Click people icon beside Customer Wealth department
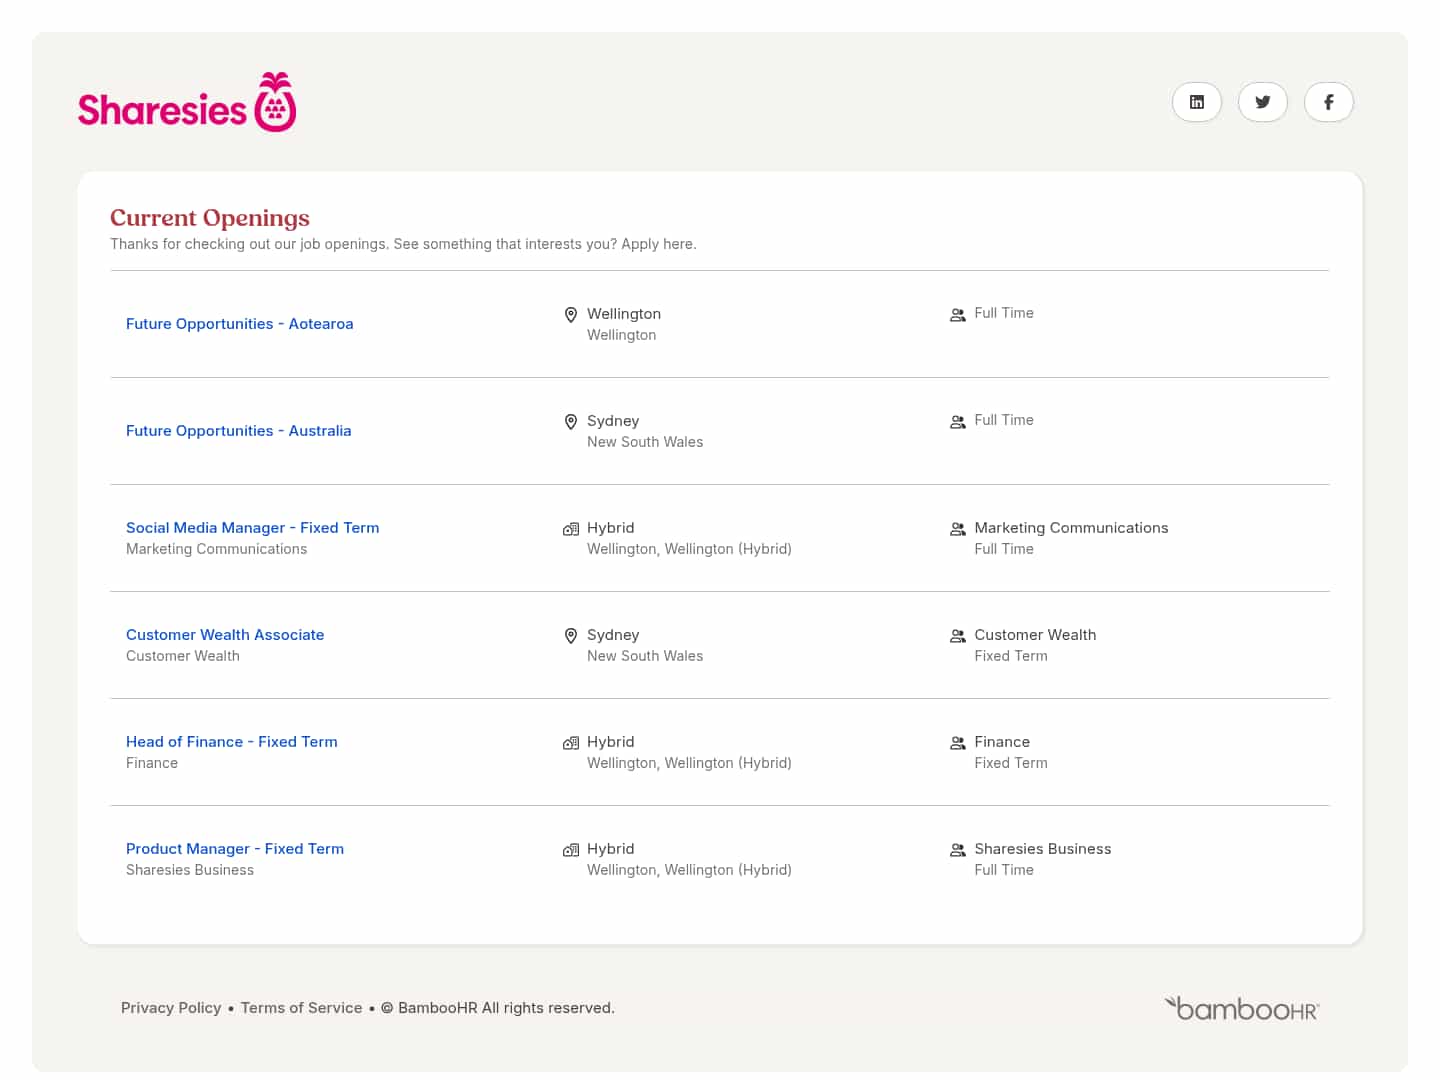The width and height of the screenshot is (1440, 1080). [x=957, y=636]
